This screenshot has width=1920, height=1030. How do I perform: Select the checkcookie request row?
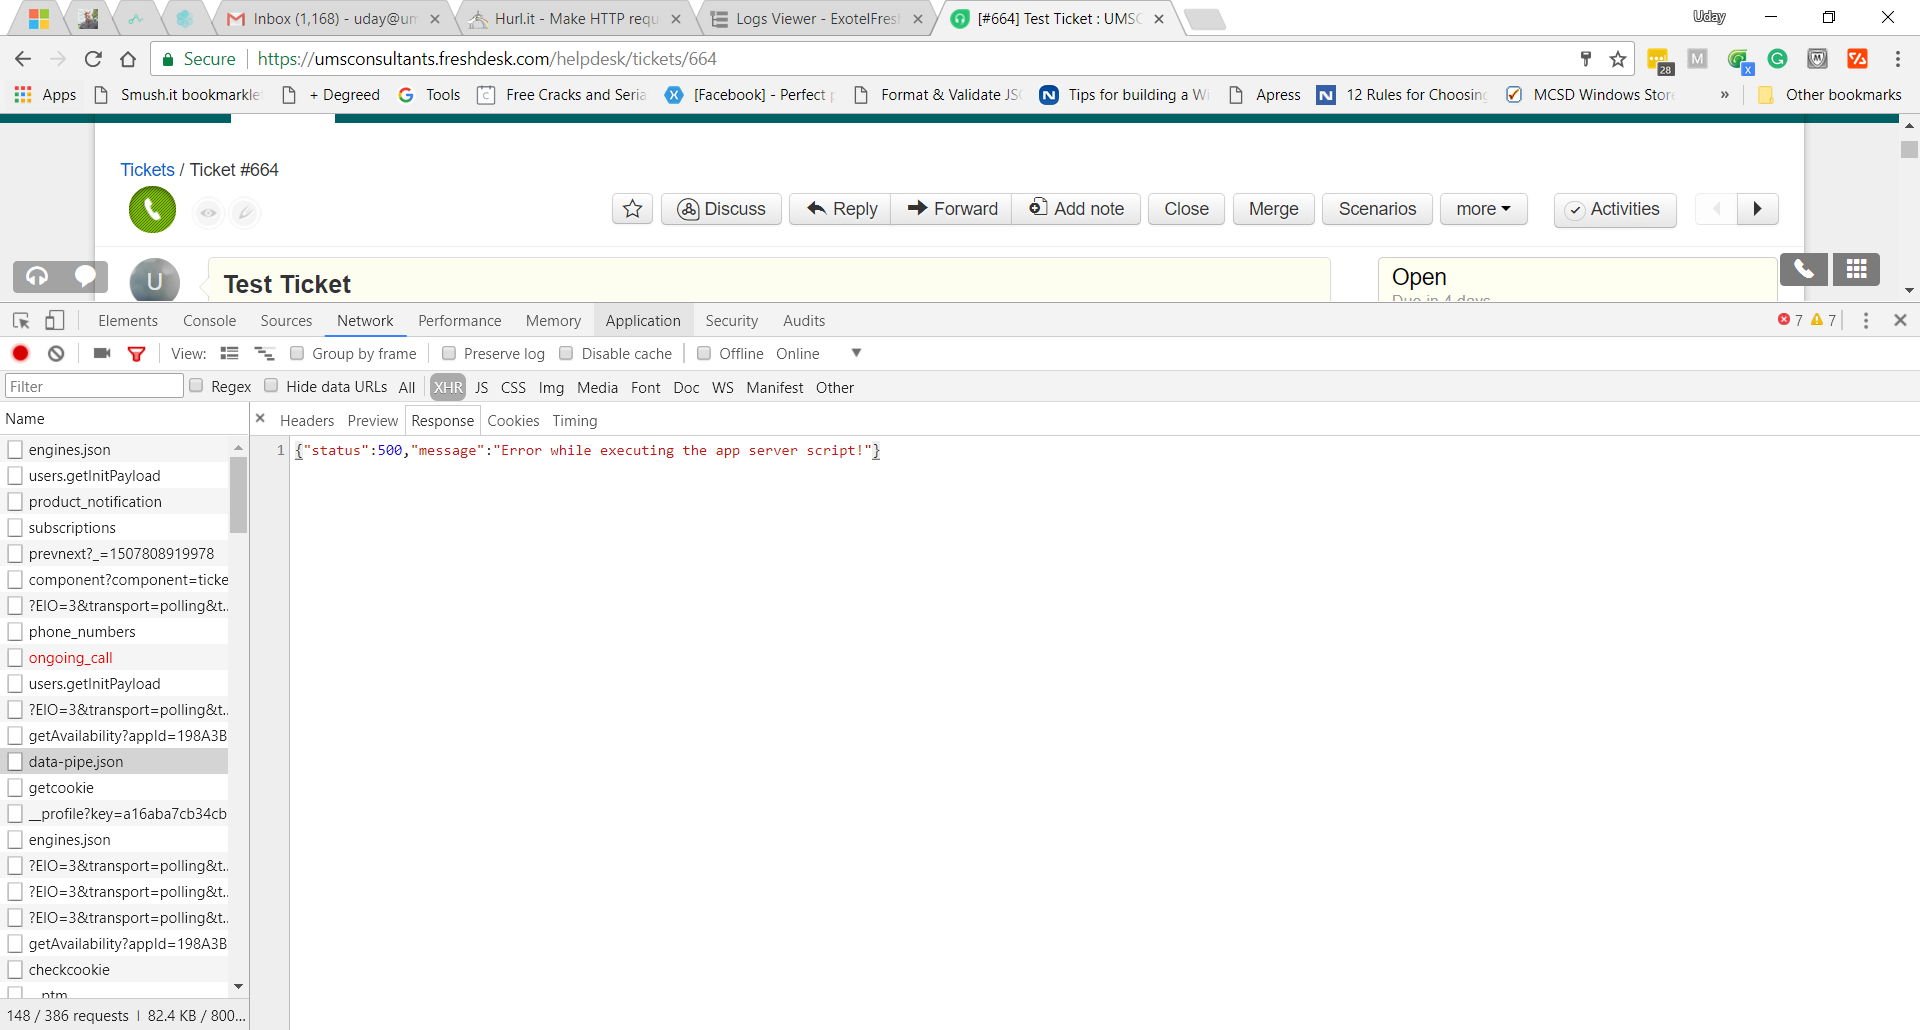click(114, 970)
